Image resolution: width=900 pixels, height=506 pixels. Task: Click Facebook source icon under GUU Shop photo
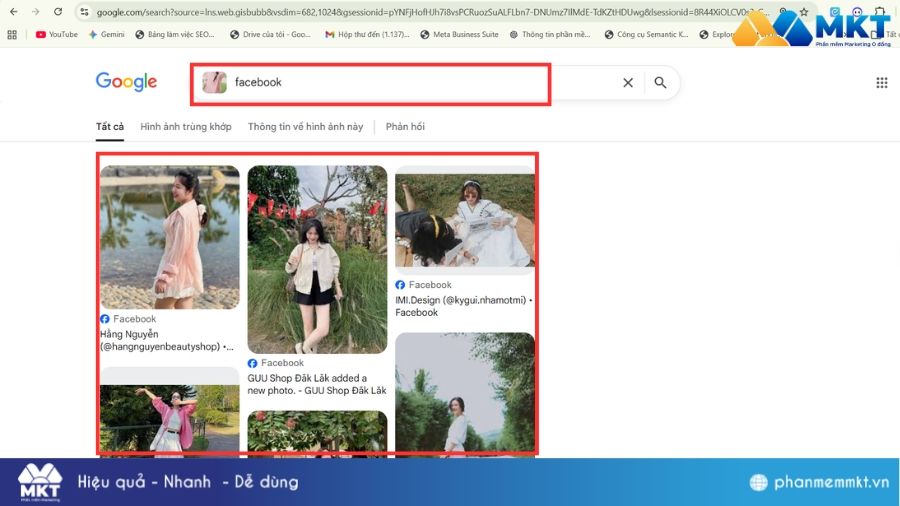[x=252, y=363]
